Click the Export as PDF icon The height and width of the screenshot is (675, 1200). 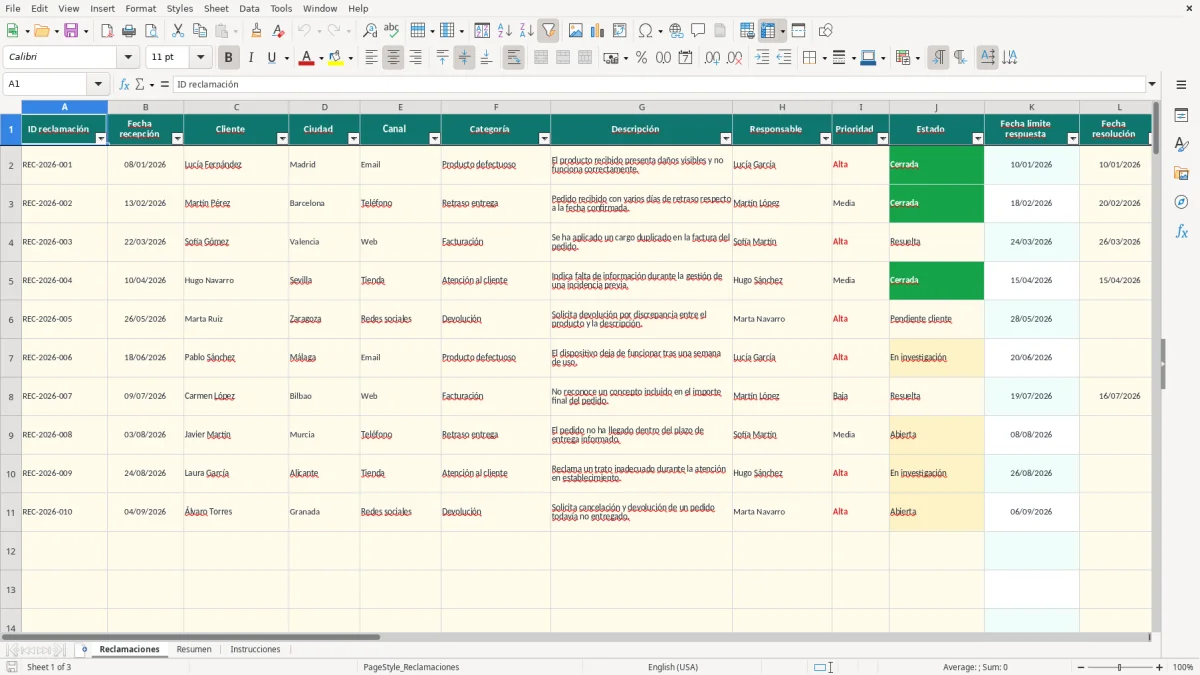(x=107, y=31)
